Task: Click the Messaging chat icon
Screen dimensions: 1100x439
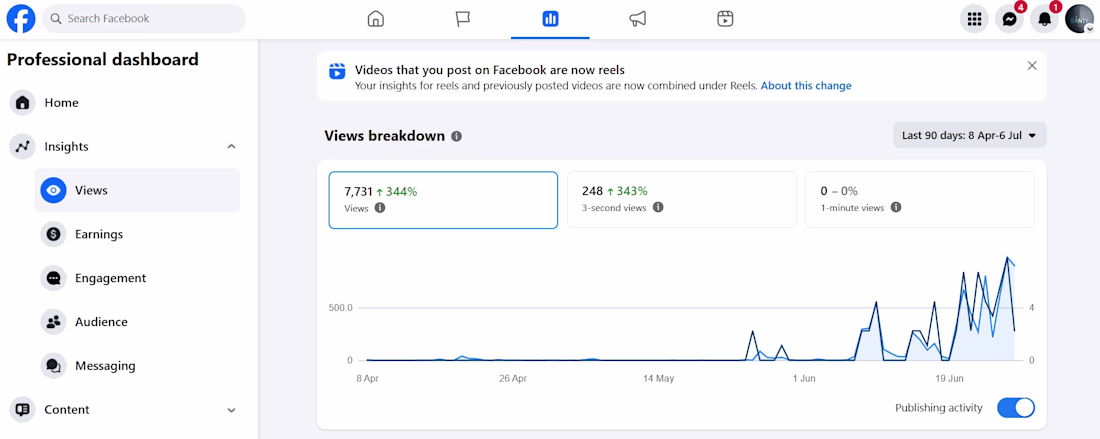Action: coord(53,366)
